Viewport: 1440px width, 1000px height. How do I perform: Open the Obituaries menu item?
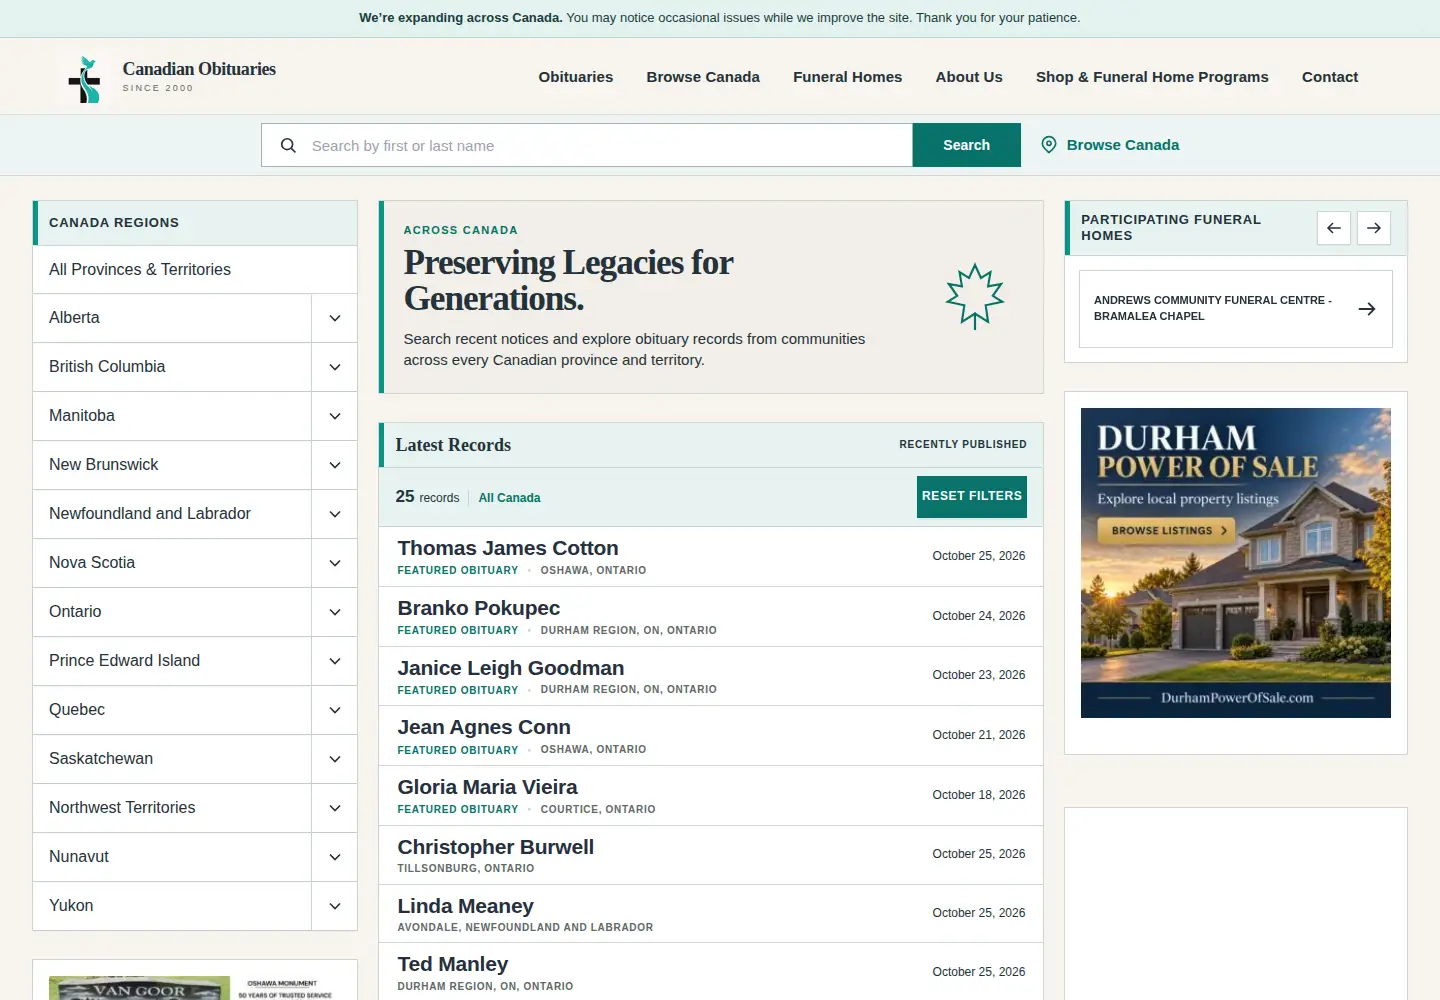click(576, 77)
